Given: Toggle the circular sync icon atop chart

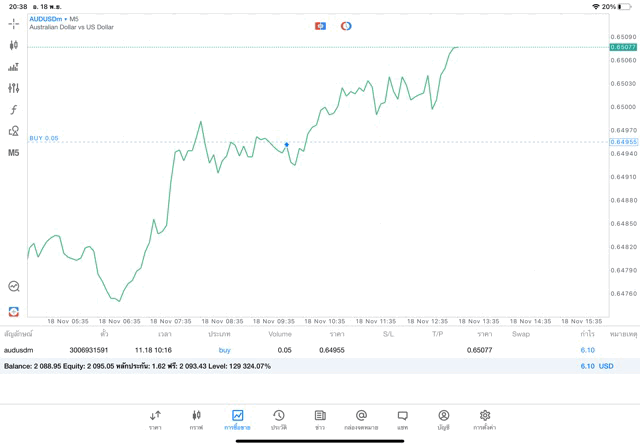Looking at the screenshot, I should pos(346,26).
